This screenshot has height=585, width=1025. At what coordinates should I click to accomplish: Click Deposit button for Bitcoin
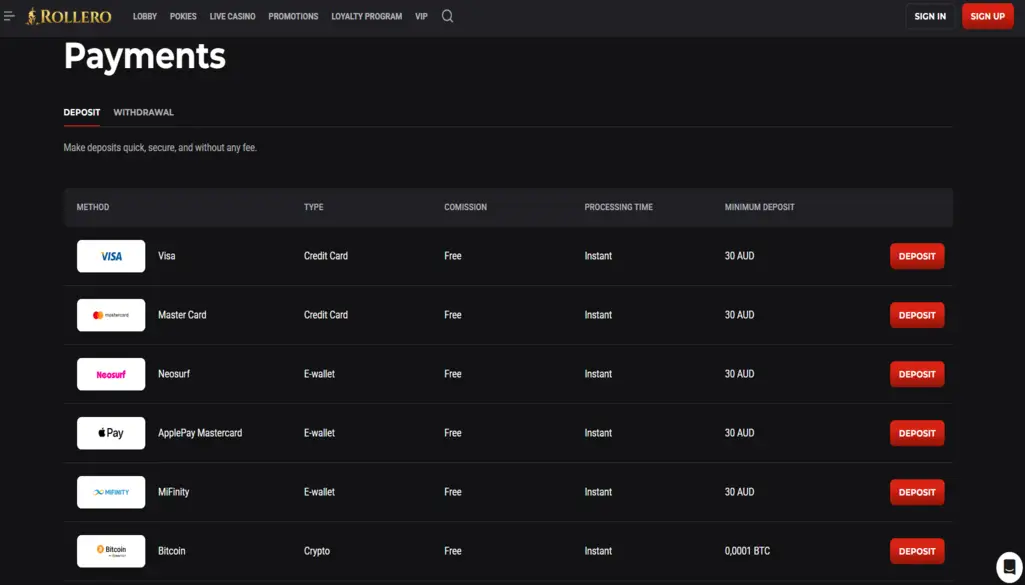pos(916,551)
